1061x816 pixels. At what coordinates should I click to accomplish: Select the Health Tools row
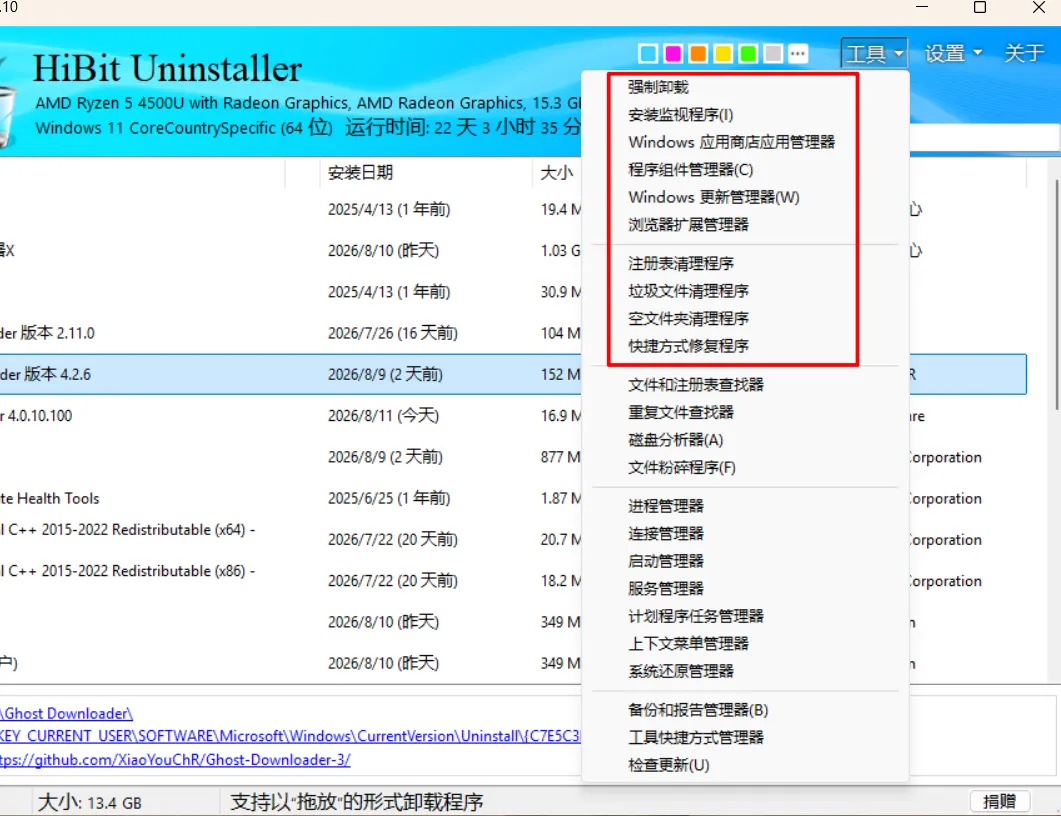click(291, 499)
